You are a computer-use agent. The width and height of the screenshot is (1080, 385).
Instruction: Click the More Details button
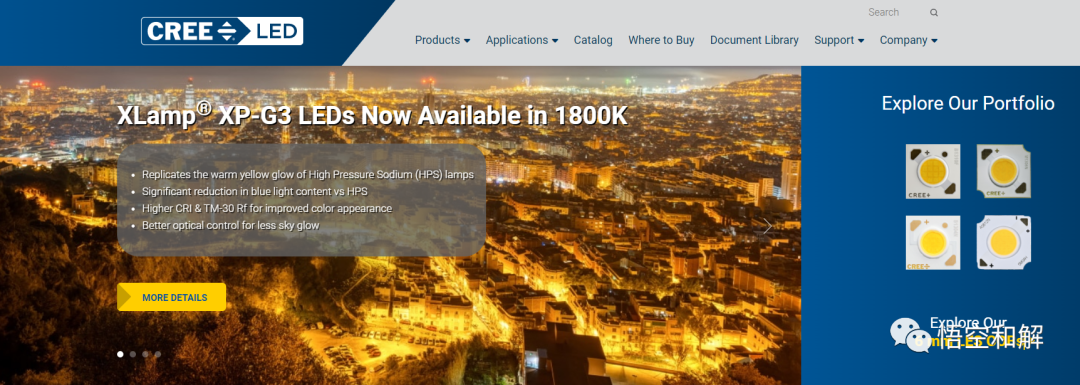tap(172, 297)
